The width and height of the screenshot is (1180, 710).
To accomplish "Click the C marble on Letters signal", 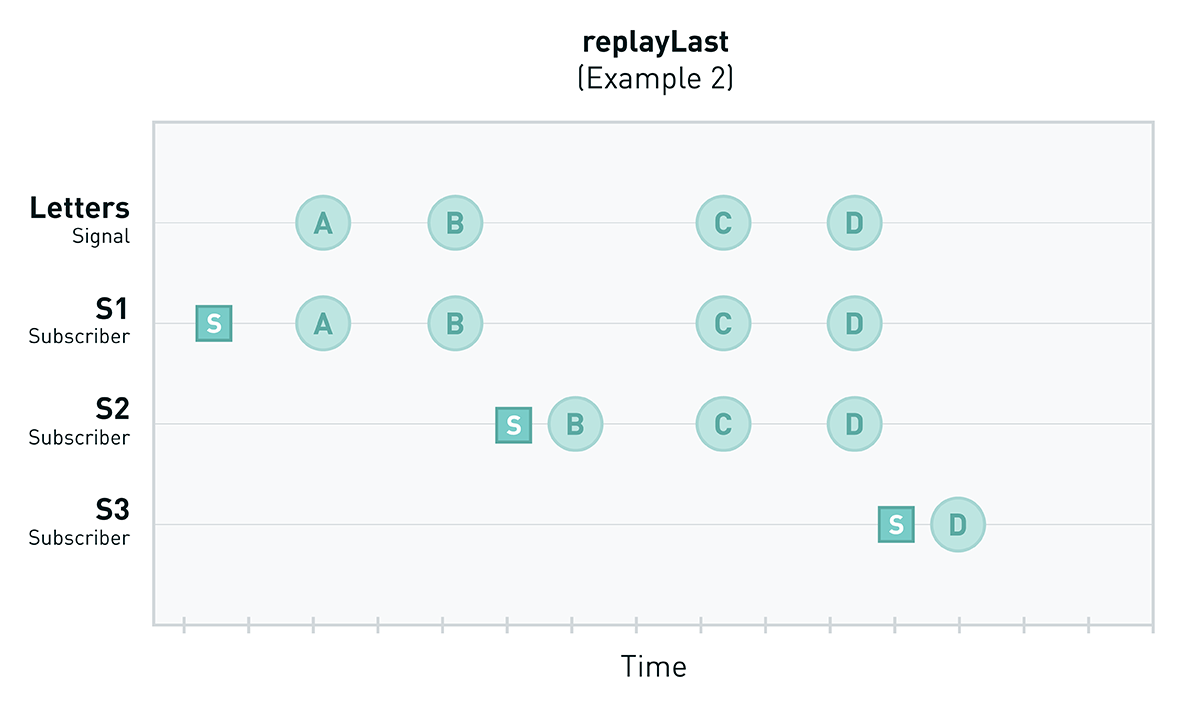I will pyautogui.click(x=723, y=223).
